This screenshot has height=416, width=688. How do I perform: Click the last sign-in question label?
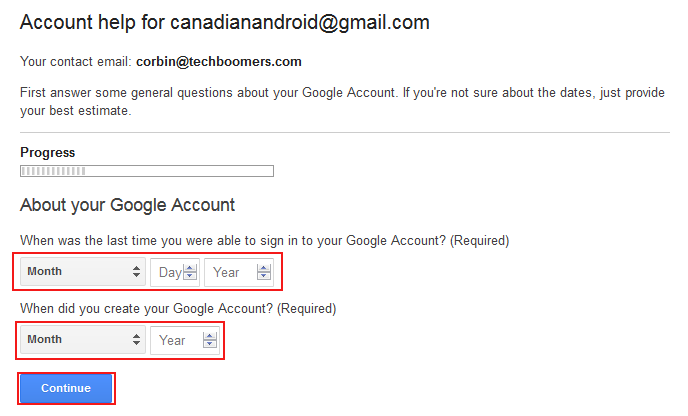[x=265, y=241]
